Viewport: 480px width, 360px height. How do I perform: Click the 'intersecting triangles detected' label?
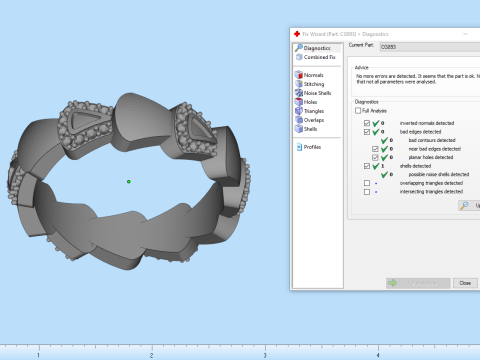431,192
